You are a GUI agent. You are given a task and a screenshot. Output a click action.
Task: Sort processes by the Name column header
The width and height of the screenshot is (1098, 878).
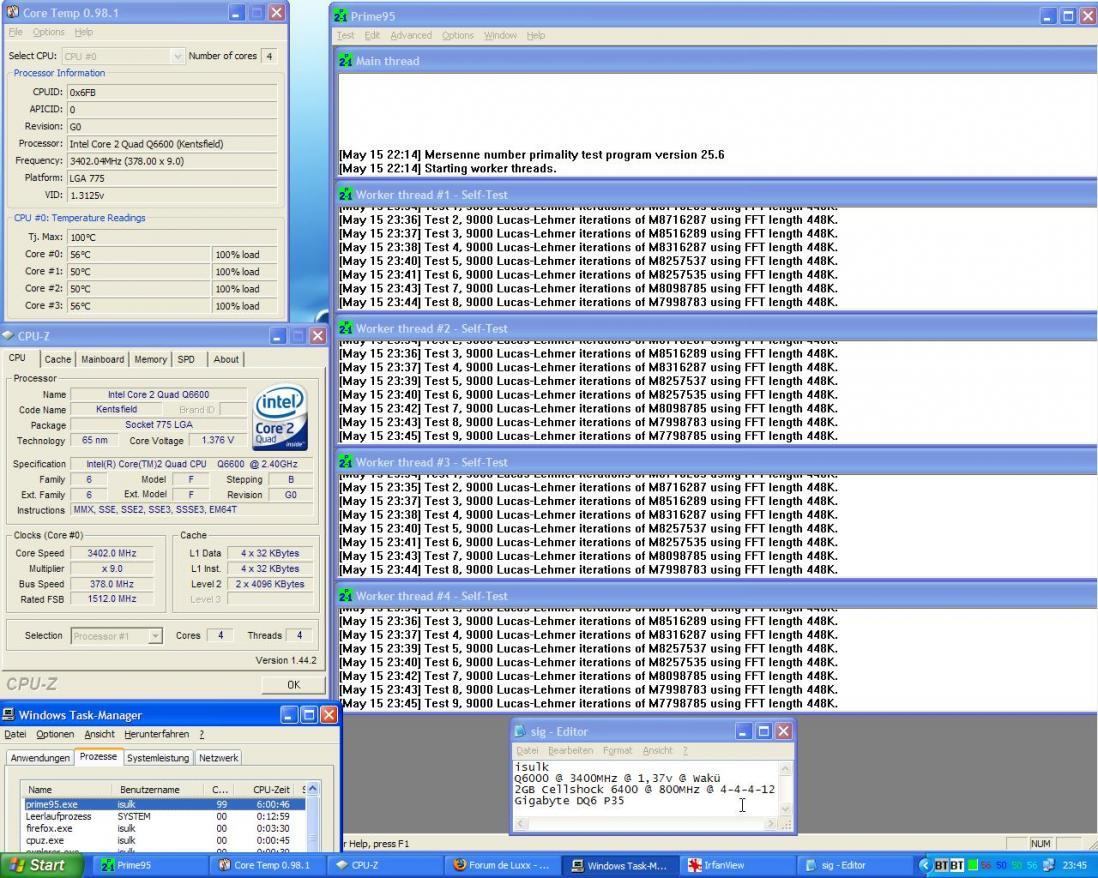click(66, 789)
